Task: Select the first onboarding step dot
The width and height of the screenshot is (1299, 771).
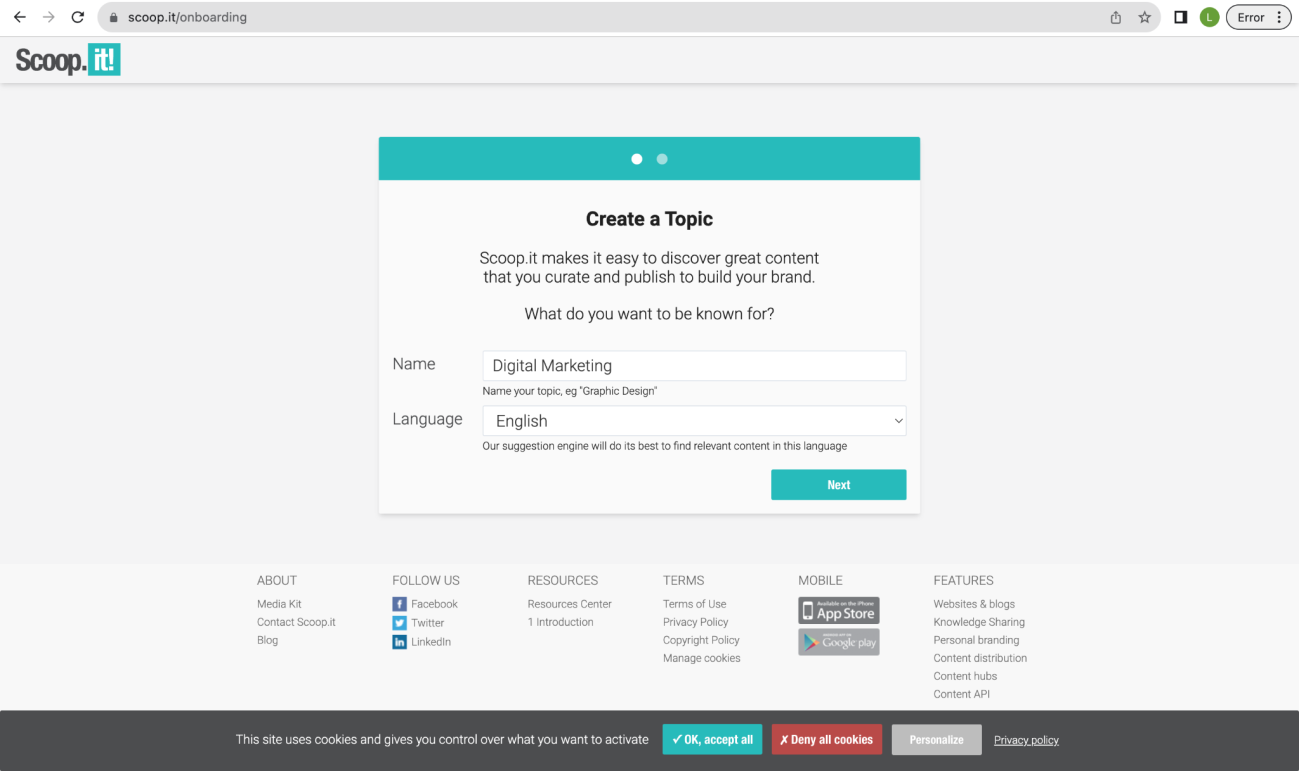Action: click(637, 159)
